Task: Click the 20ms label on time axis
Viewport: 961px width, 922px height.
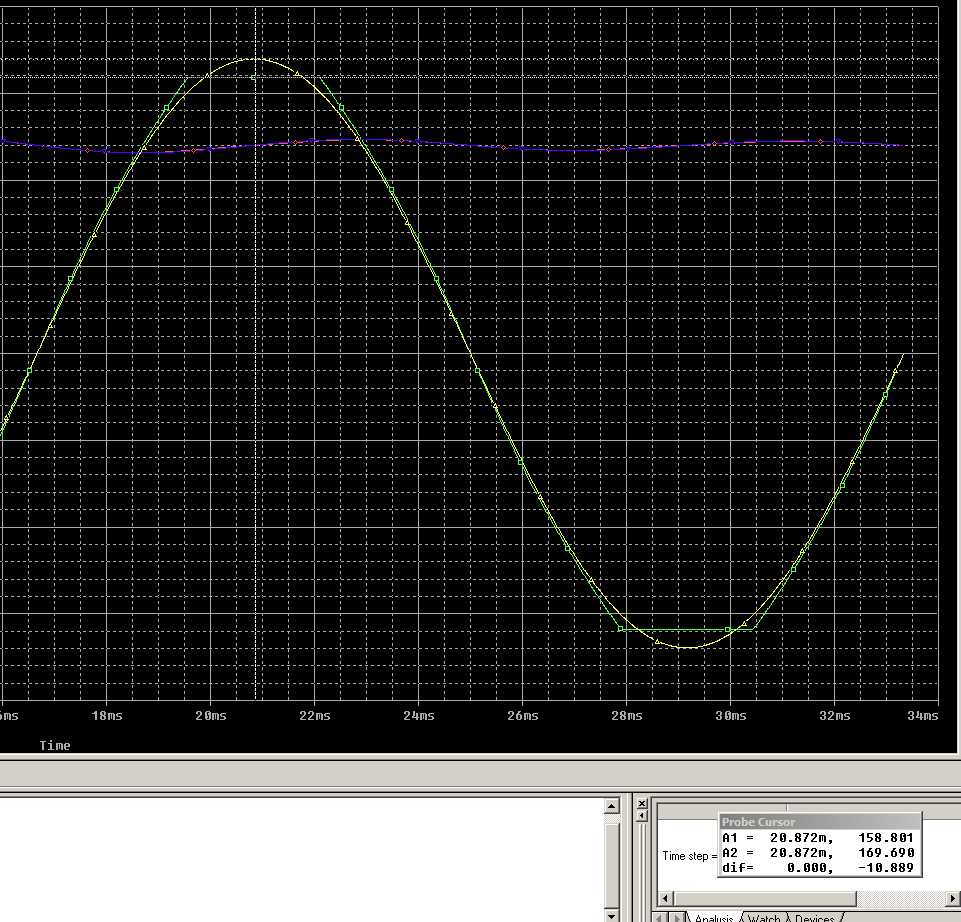Action: point(210,715)
